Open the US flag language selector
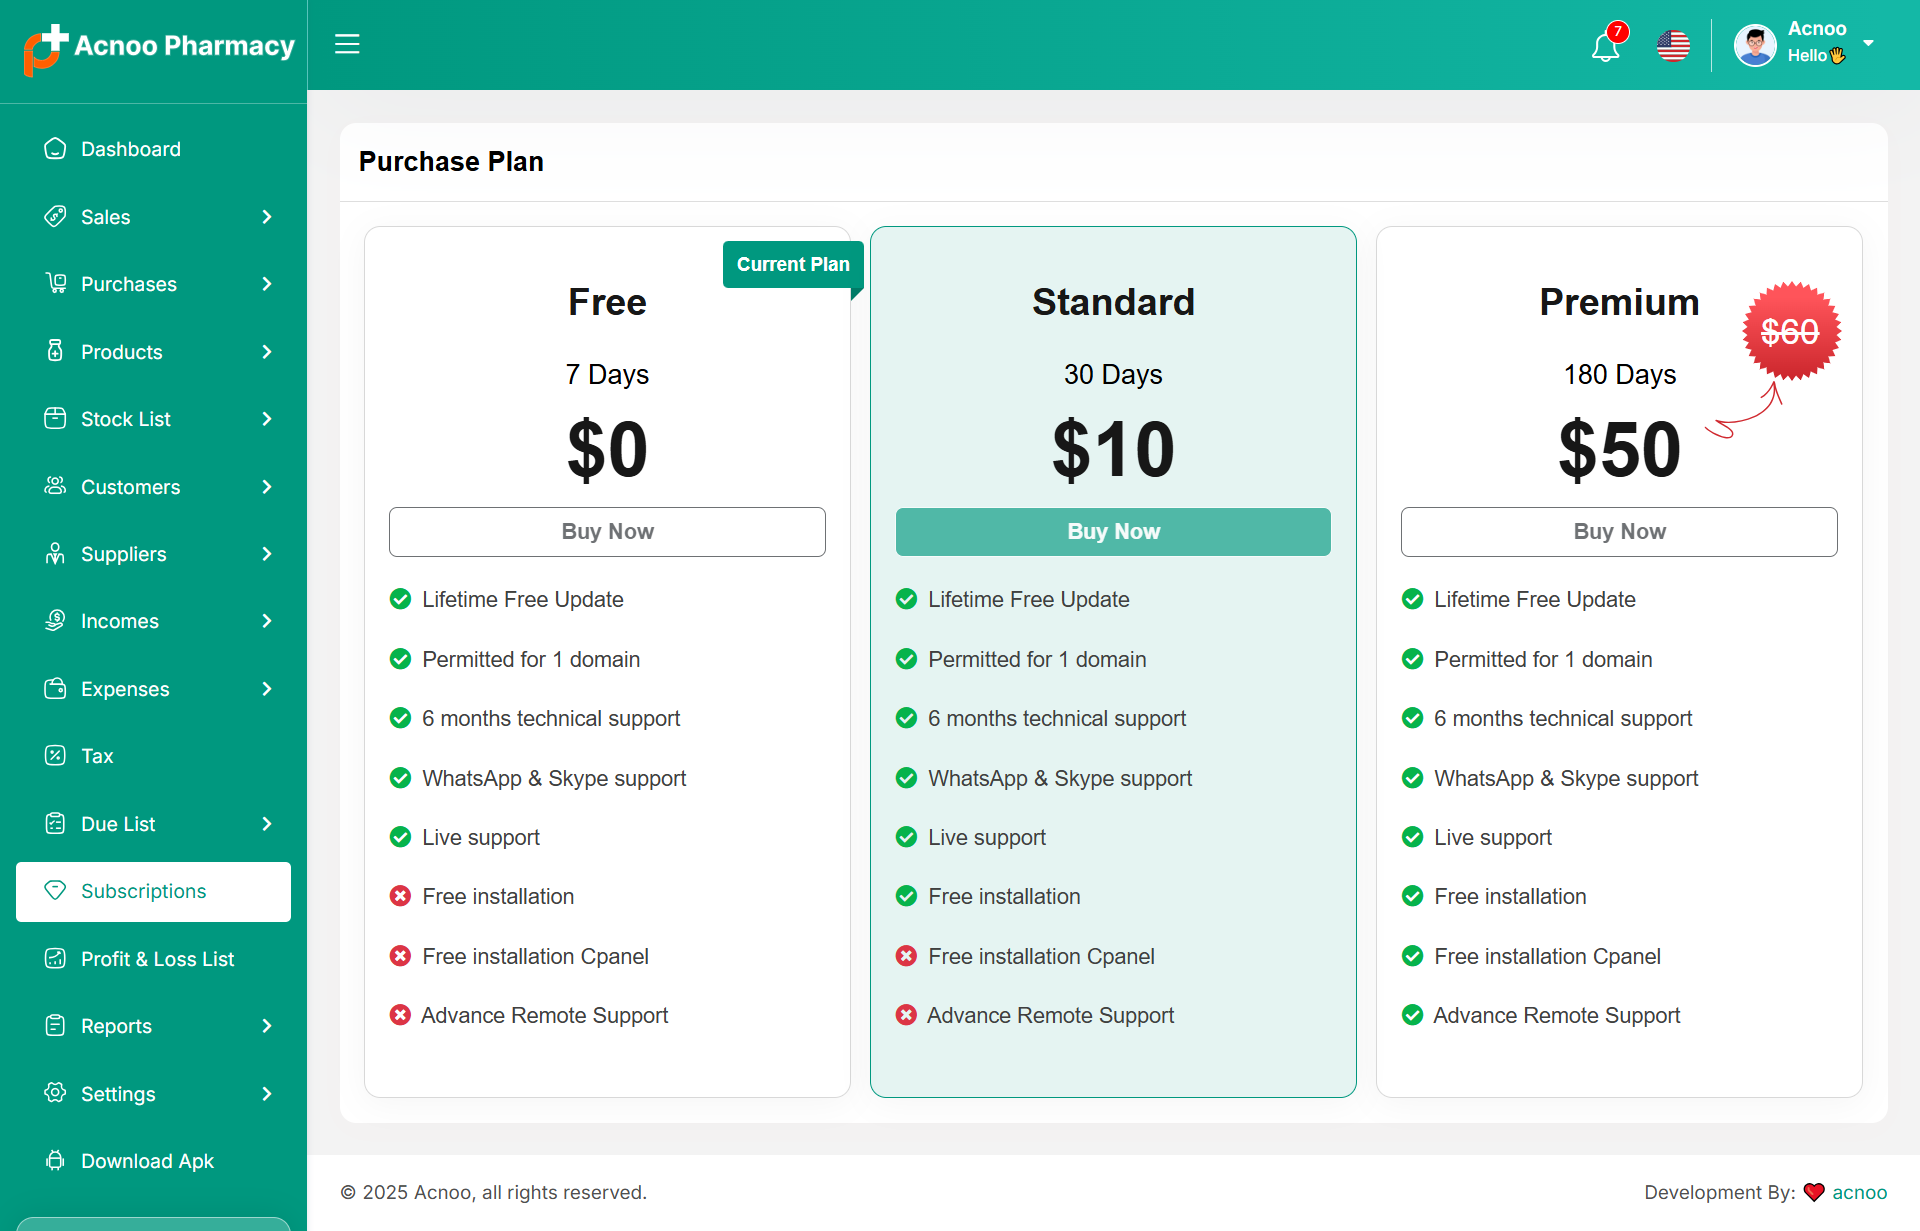 click(1673, 46)
